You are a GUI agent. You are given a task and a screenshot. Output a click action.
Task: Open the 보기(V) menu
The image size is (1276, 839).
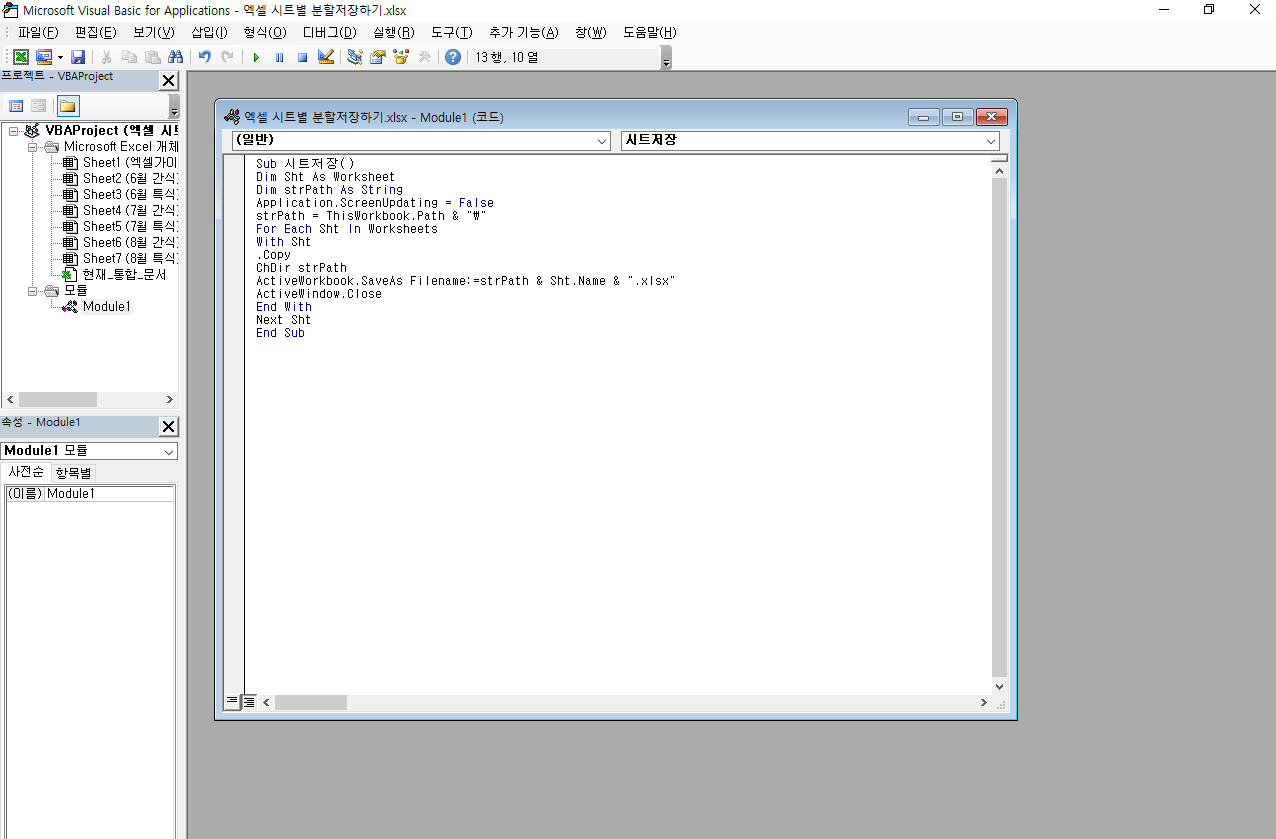[x=154, y=32]
